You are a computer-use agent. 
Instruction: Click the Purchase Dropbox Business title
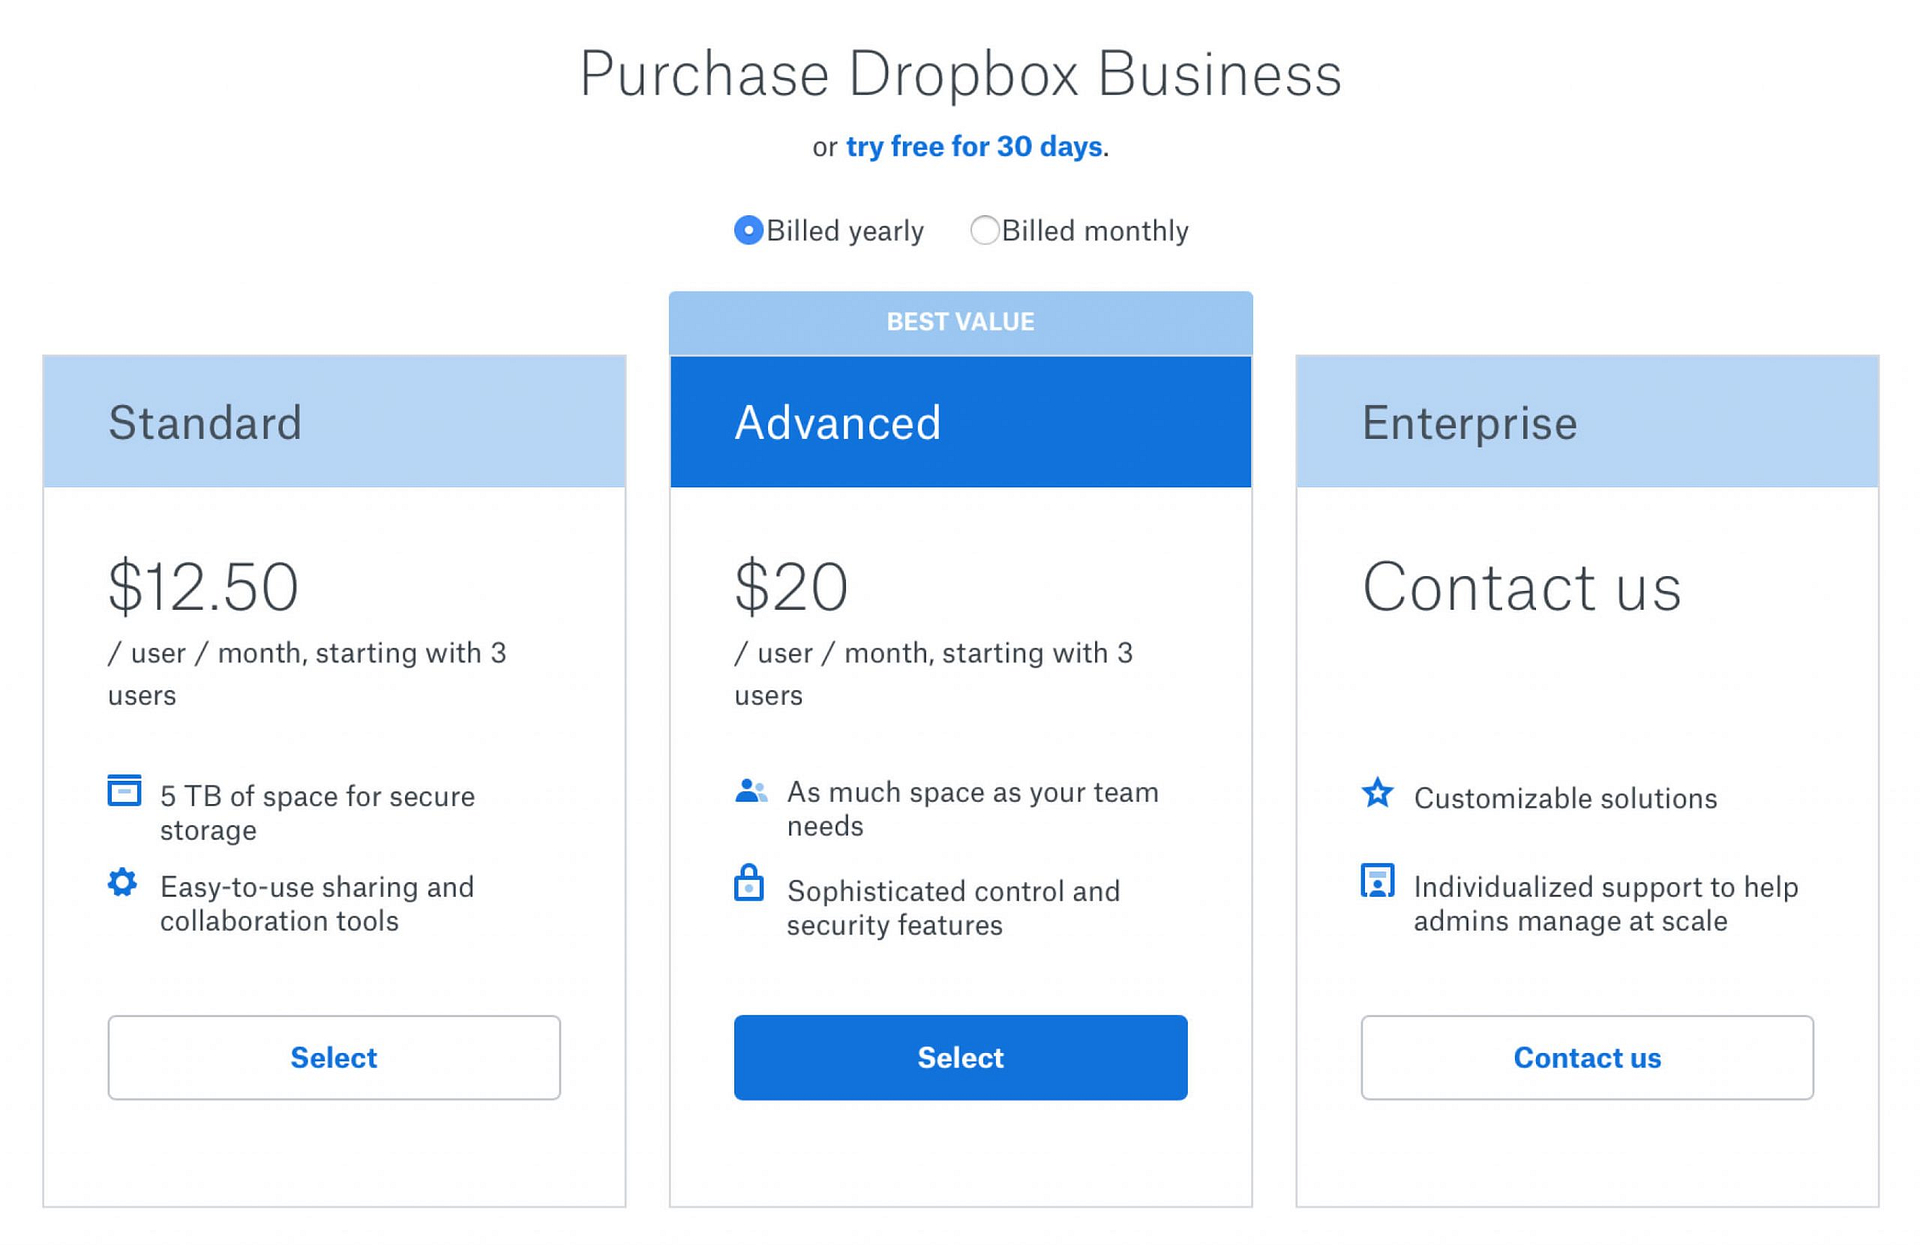tap(960, 73)
